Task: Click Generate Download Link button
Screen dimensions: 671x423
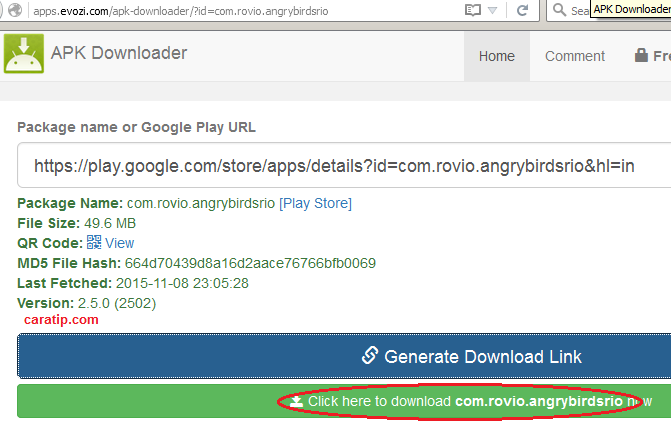Action: [x=344, y=356]
